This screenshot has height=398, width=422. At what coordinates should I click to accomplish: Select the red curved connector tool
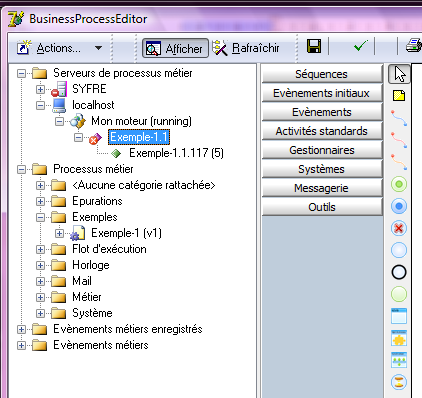[x=399, y=140]
